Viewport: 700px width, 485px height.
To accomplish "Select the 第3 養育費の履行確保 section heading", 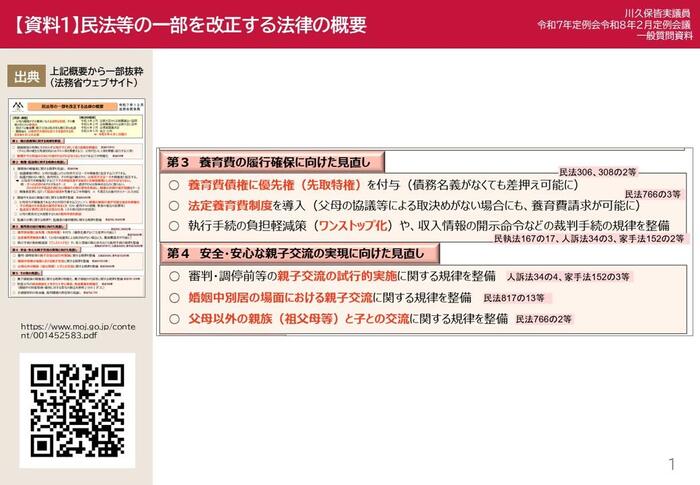I will point(270,163).
